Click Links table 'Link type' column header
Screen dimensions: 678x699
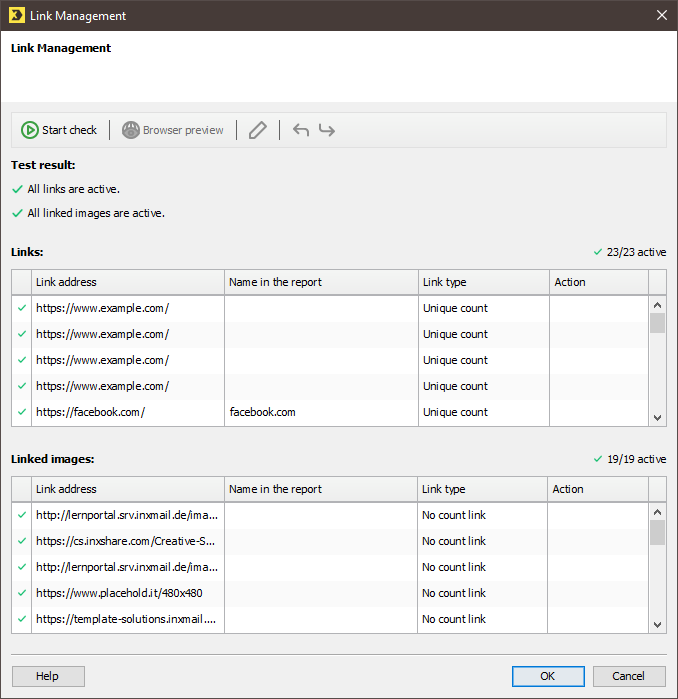(484, 282)
